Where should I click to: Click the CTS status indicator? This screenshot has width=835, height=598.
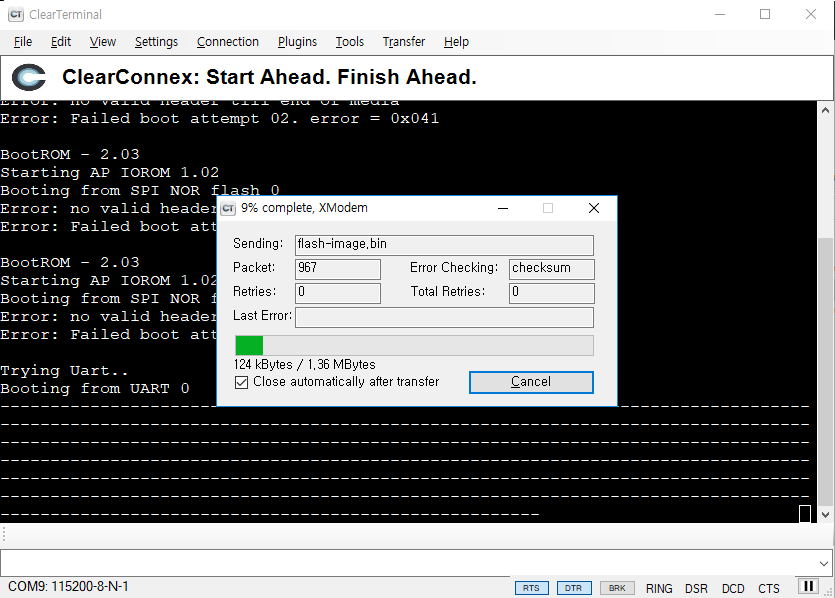pyautogui.click(x=768, y=588)
